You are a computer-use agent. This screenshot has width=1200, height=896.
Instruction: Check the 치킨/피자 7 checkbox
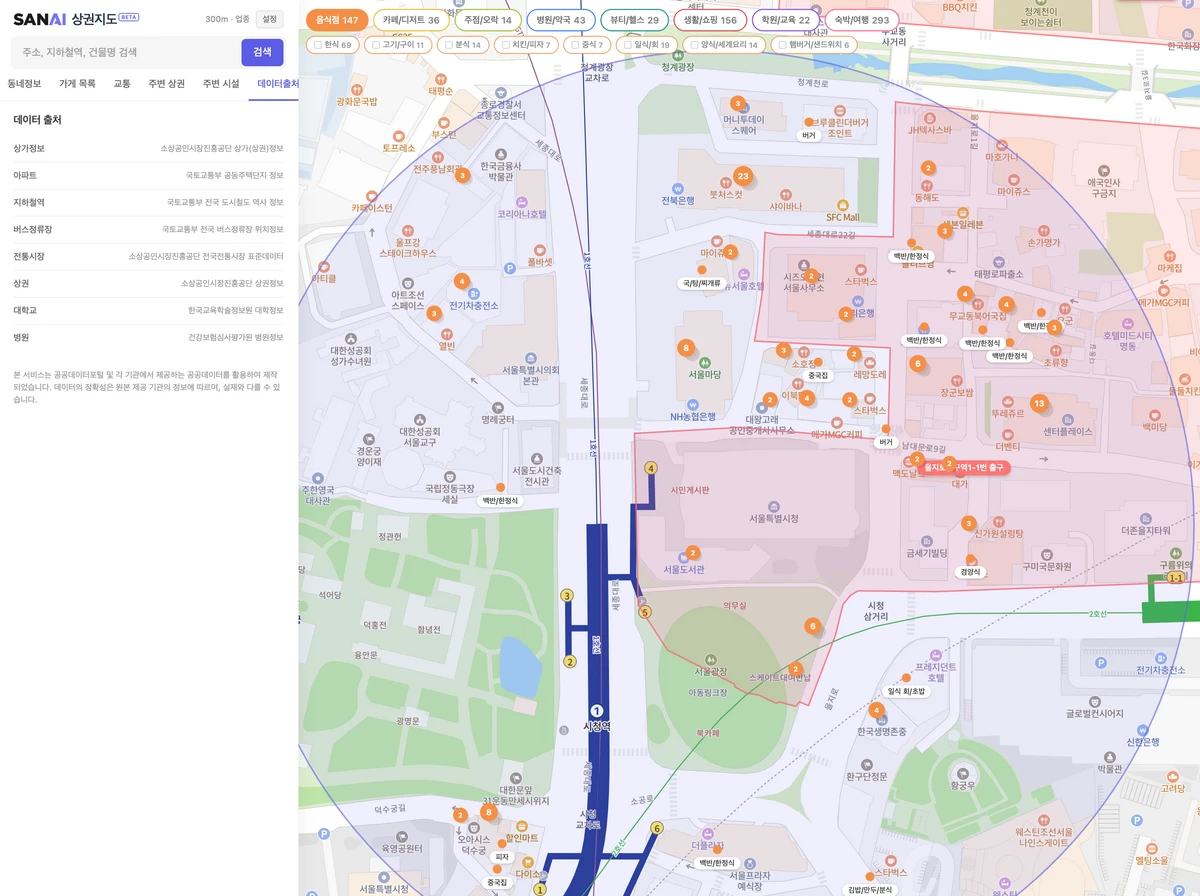click(x=505, y=45)
